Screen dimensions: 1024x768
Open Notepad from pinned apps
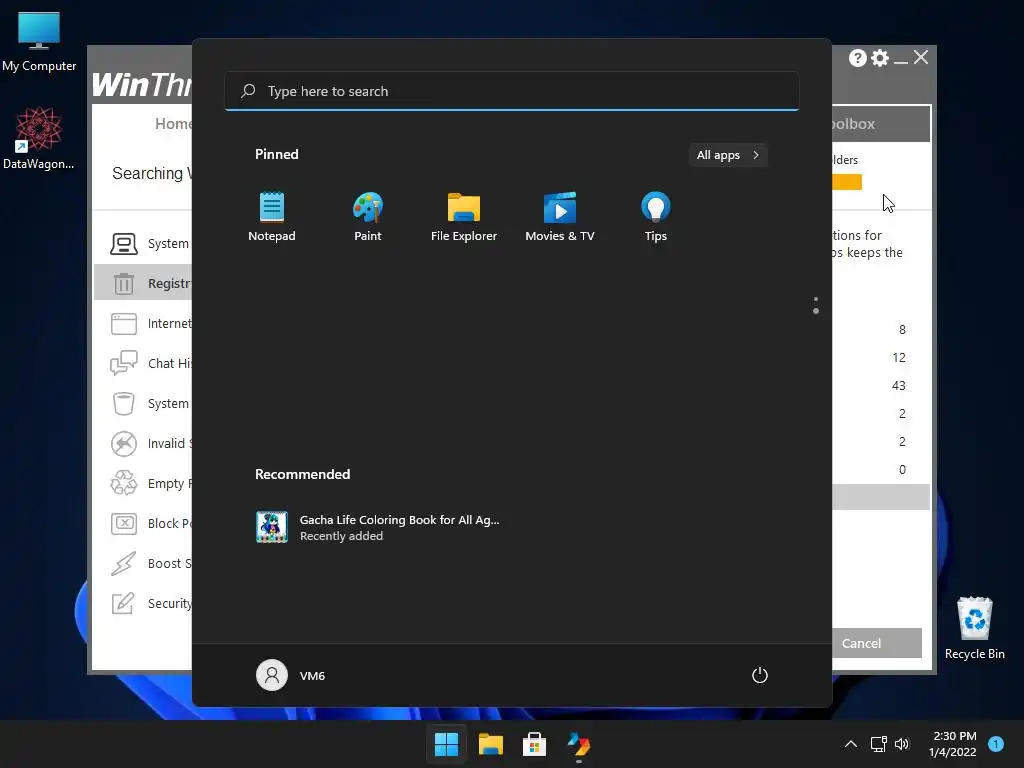click(272, 217)
